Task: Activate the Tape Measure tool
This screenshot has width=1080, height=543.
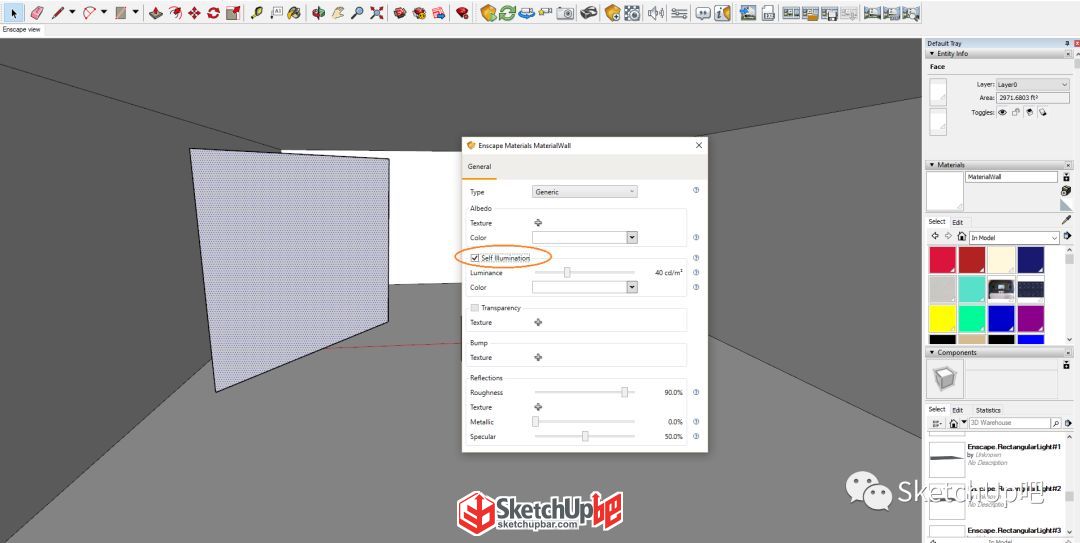Action: point(257,13)
